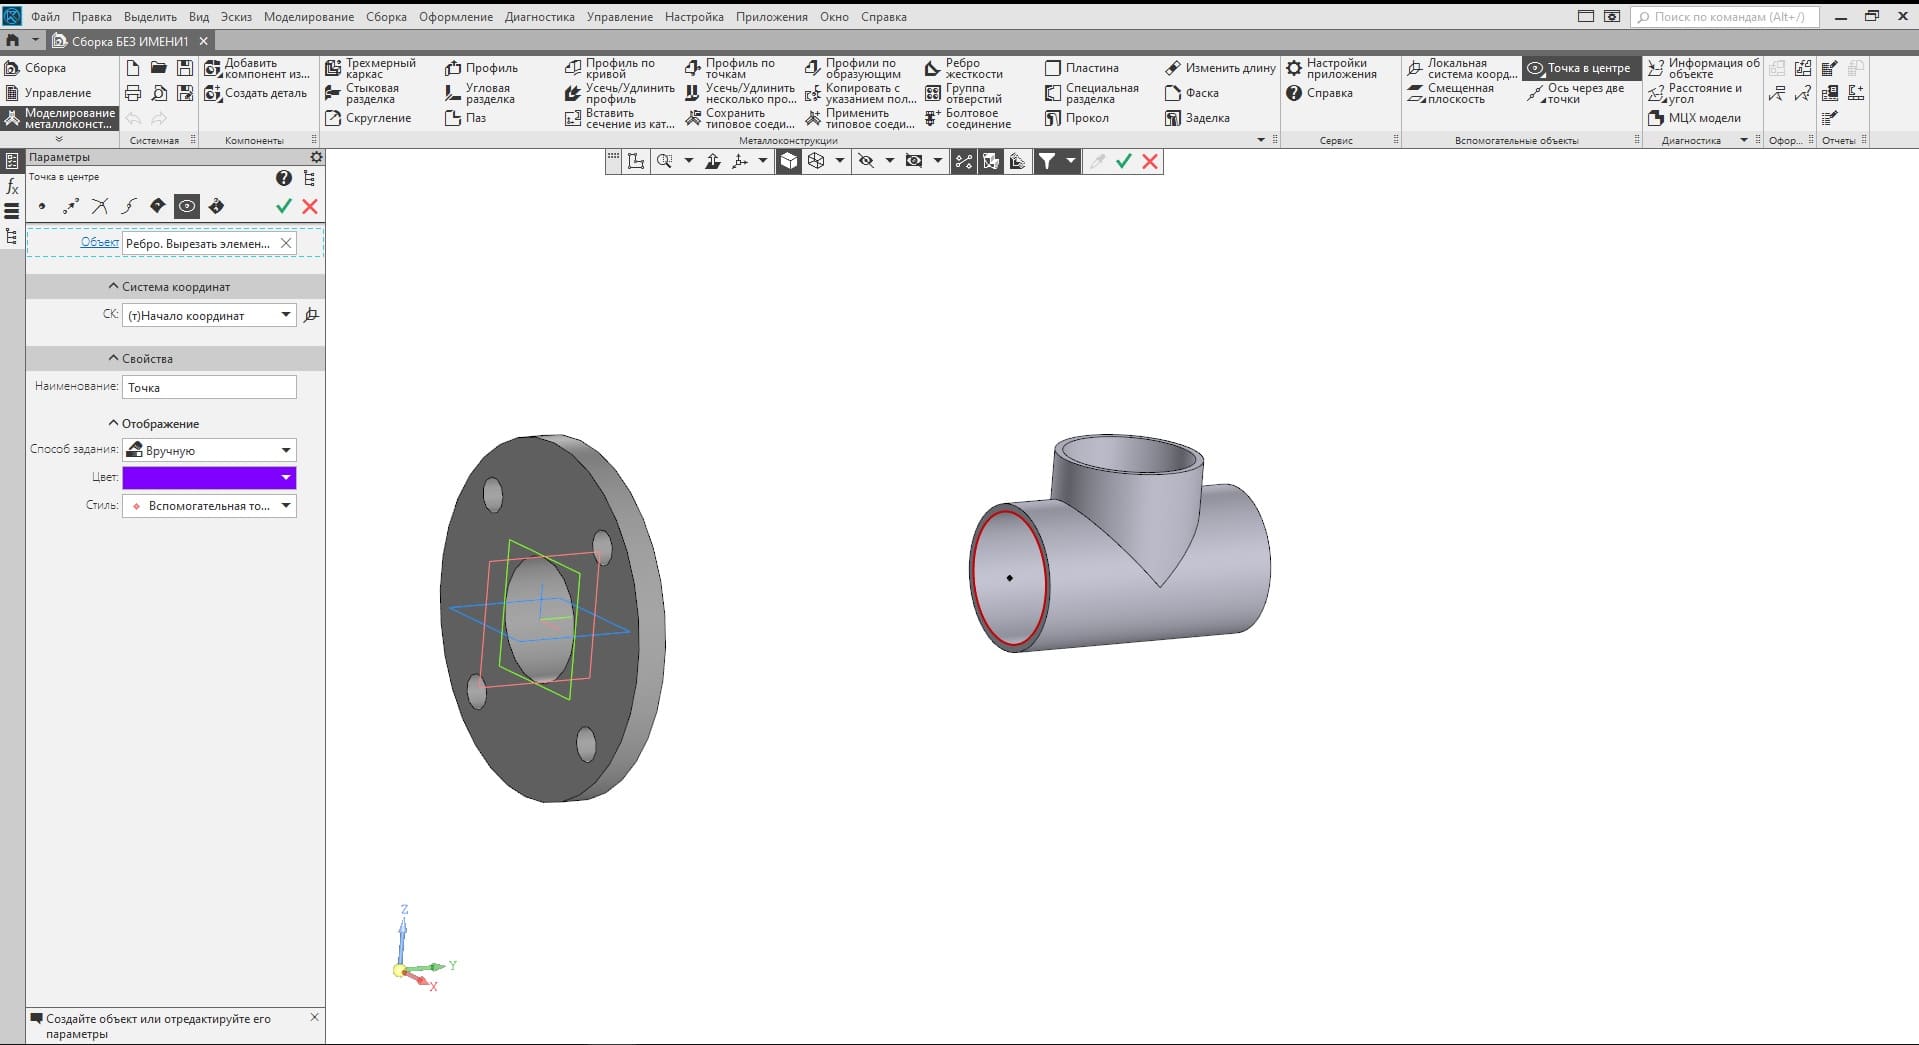The width and height of the screenshot is (1919, 1045).
Task: Select the 'Фаска' tool
Action: (1191, 93)
